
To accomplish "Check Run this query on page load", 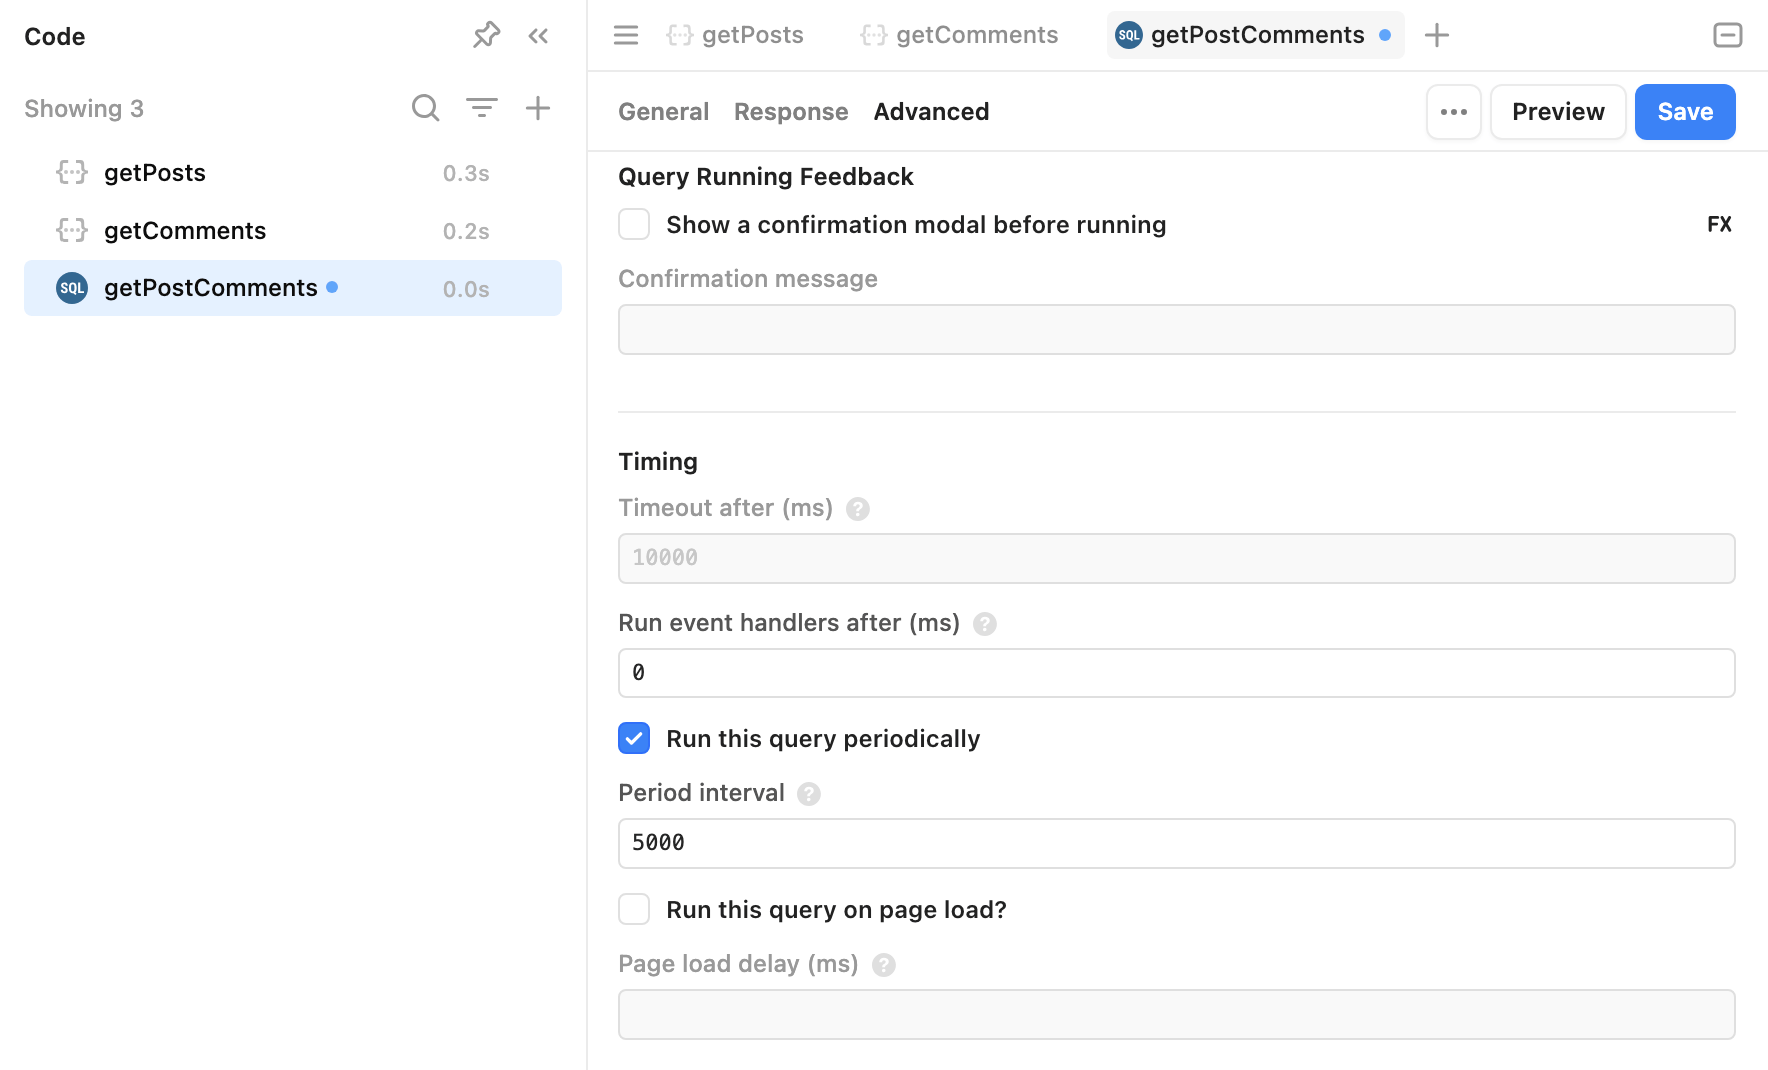I will click(634, 909).
